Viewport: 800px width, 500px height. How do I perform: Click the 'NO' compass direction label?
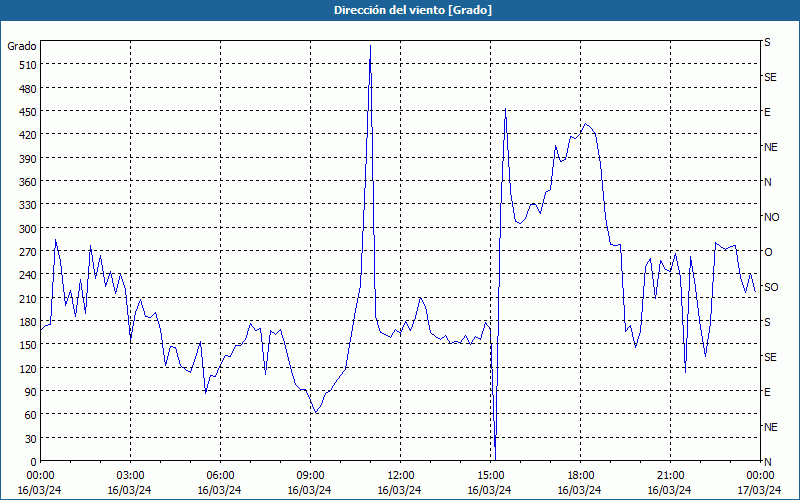click(x=771, y=217)
